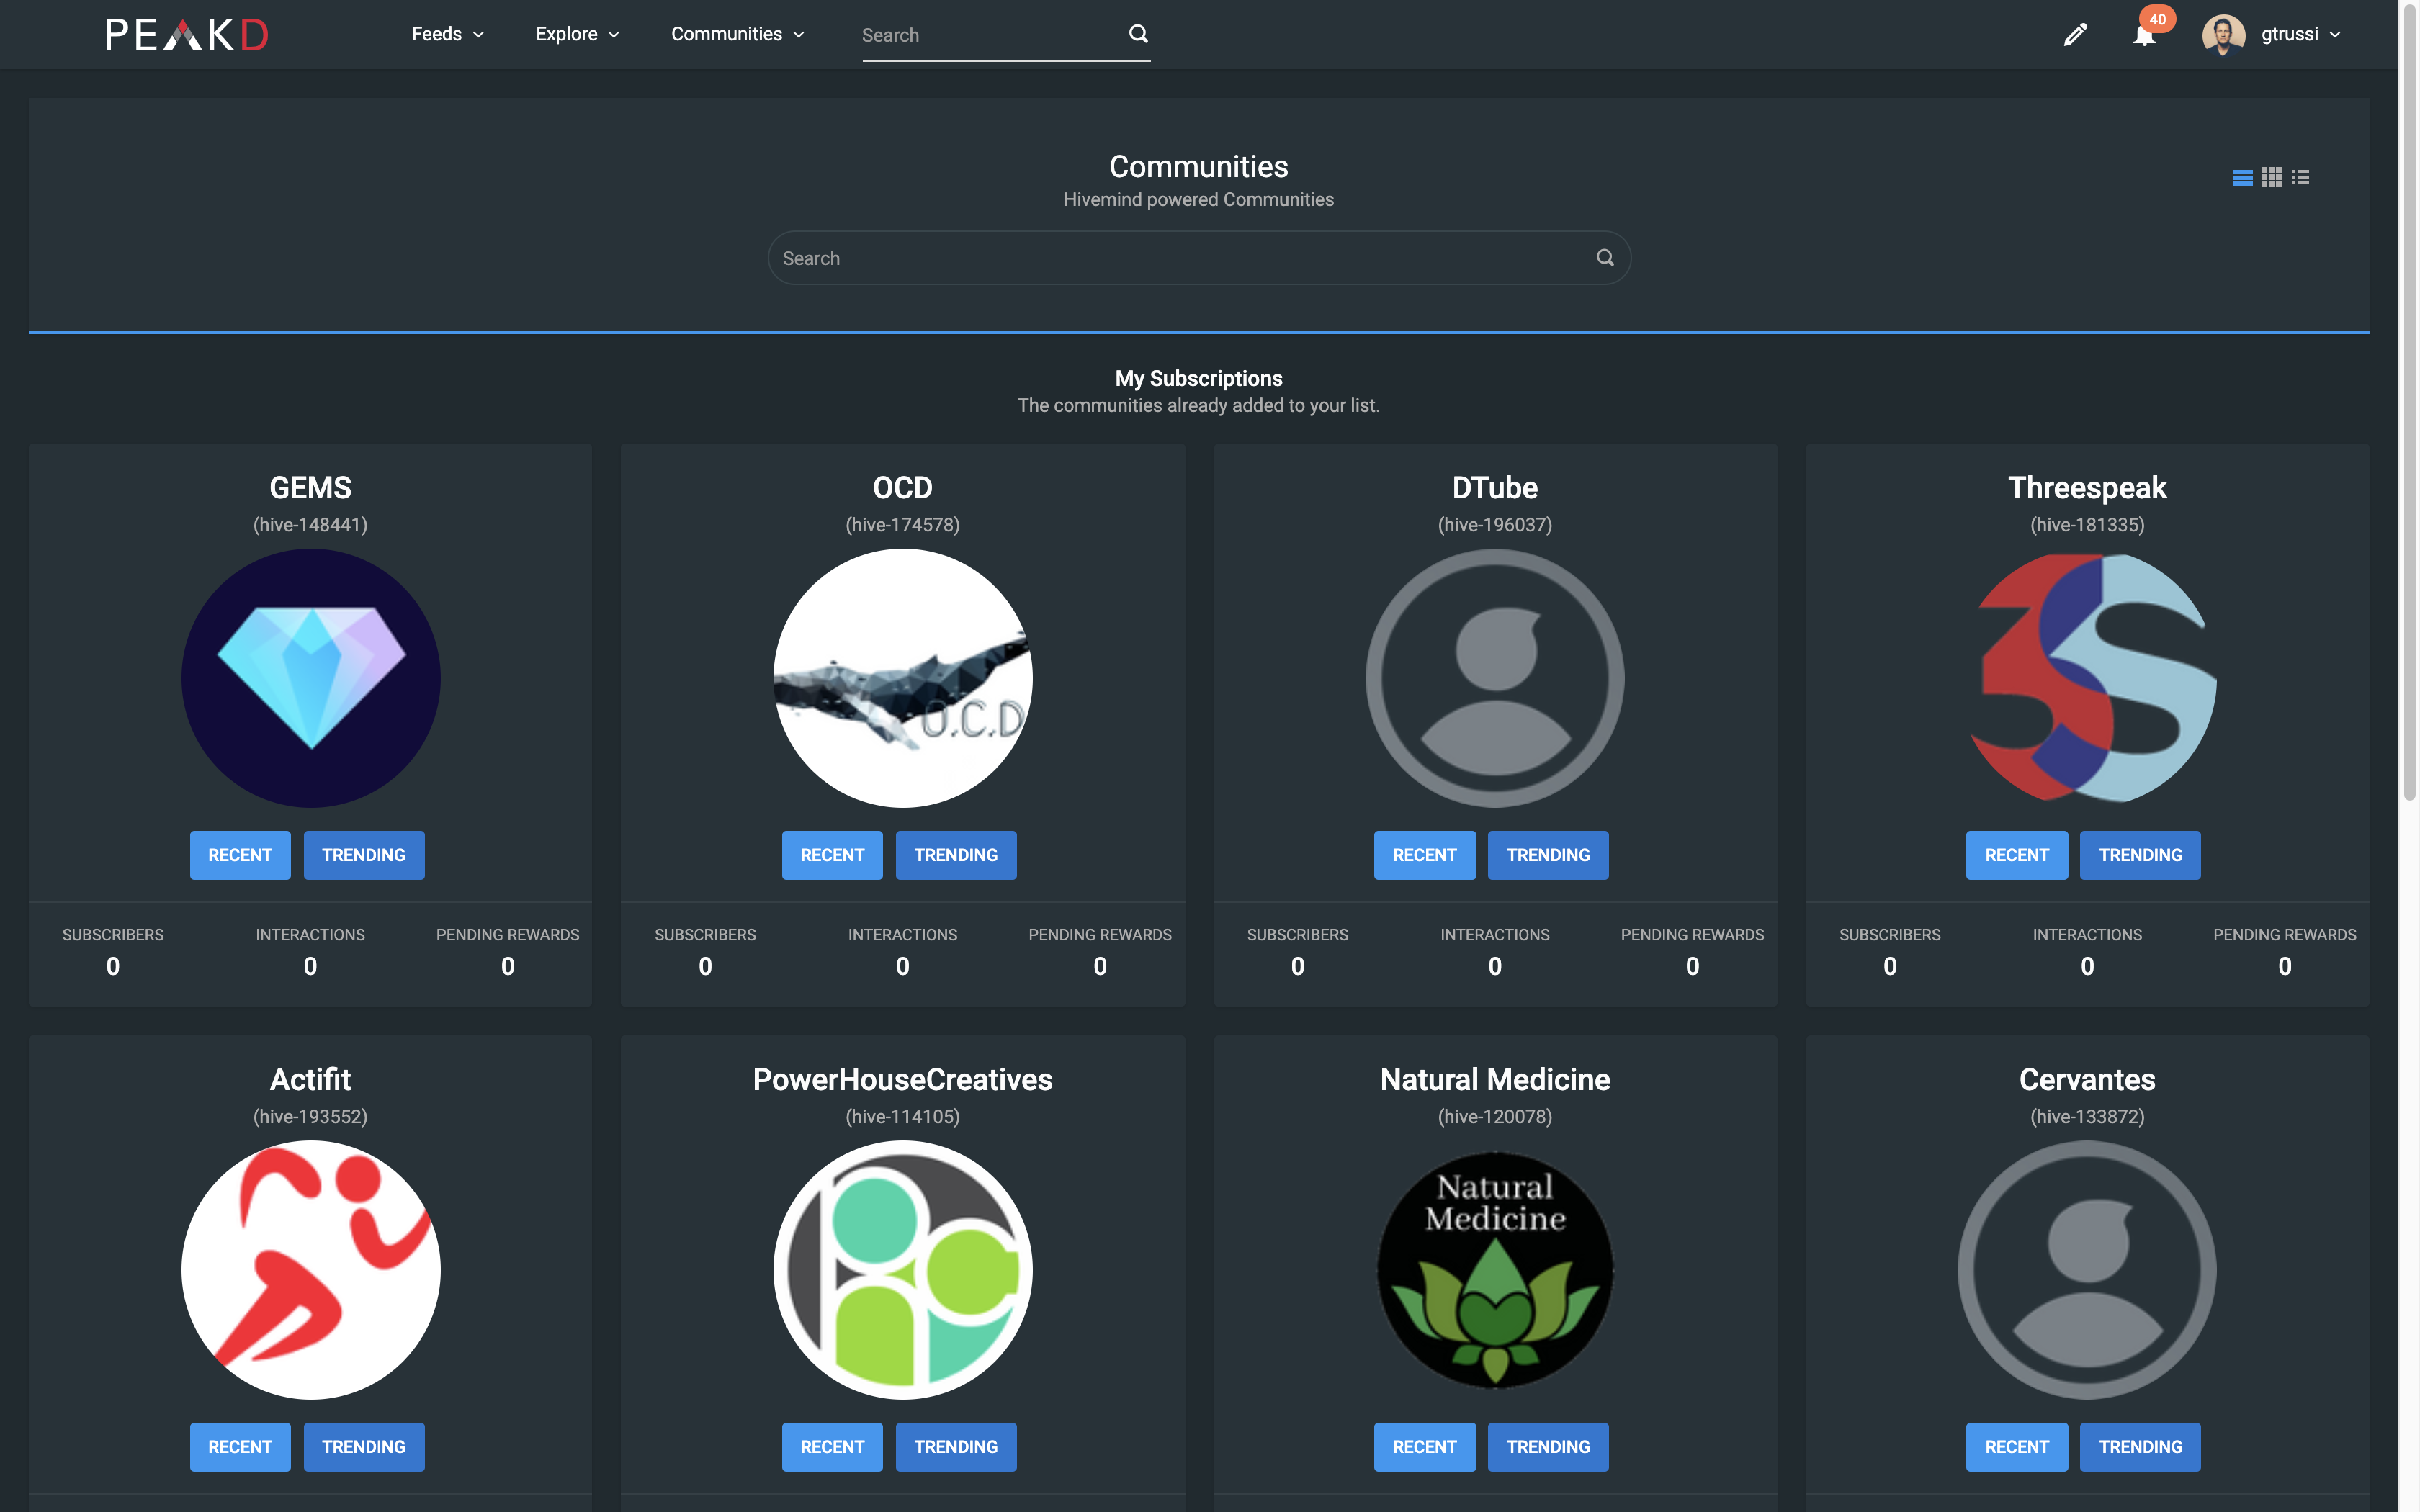Open the compose post pencil icon
Screen dimensions: 2420x1512
pyautogui.click(x=2075, y=35)
